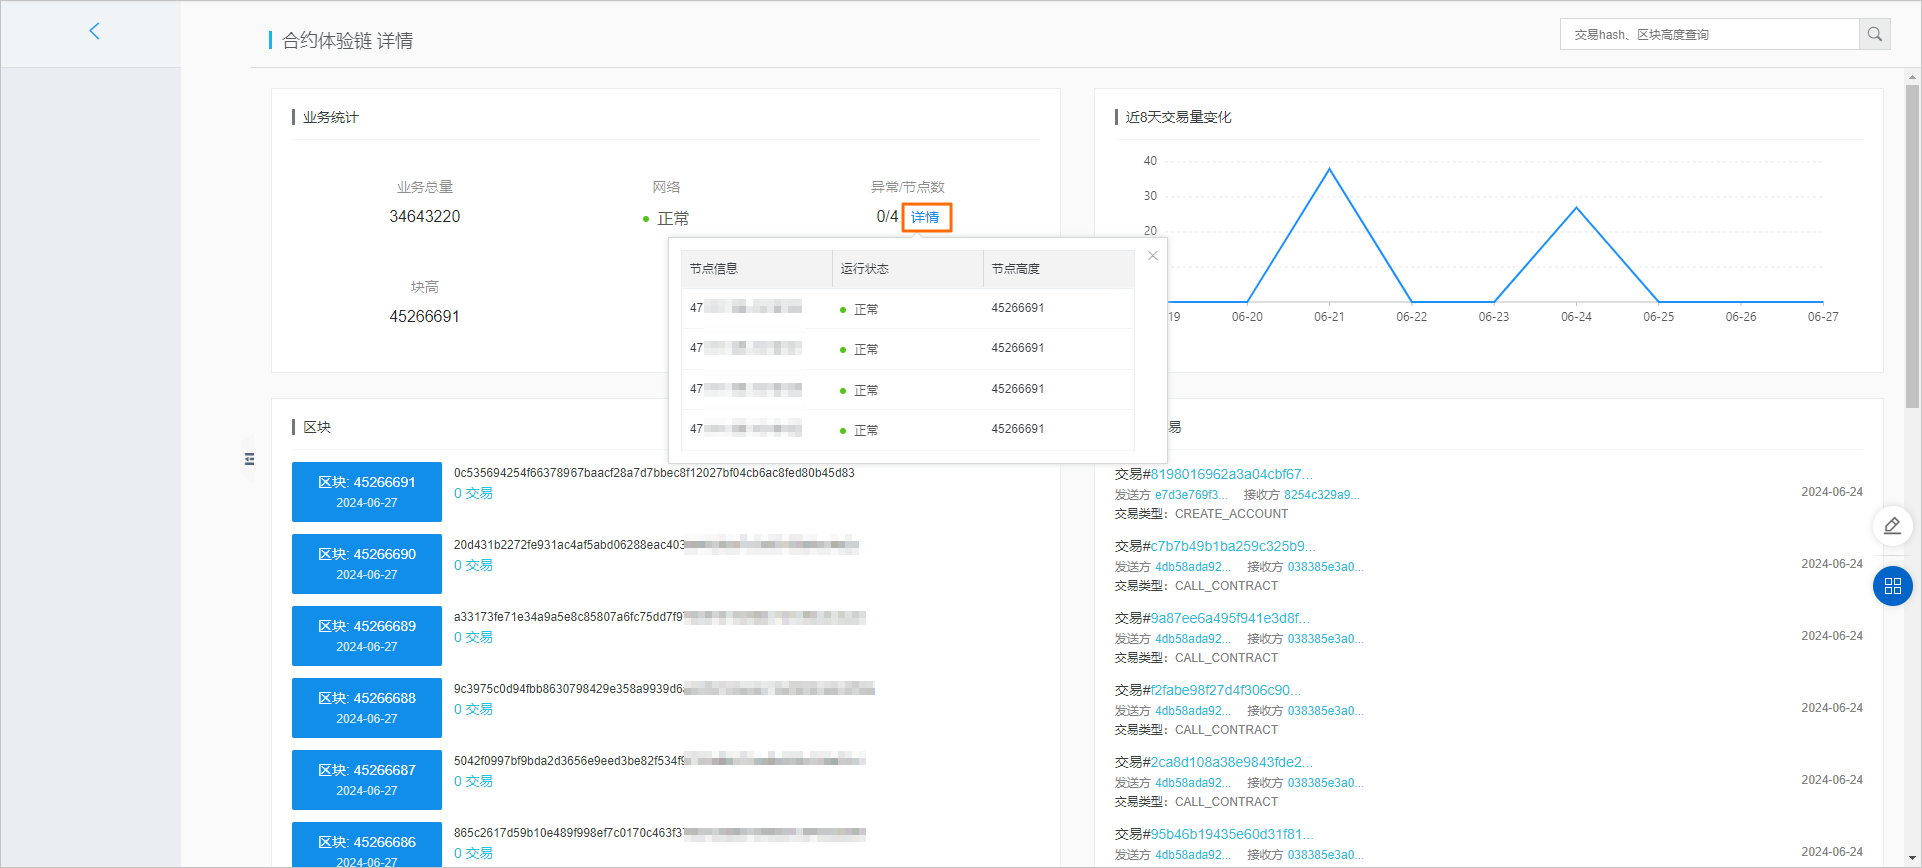
Task: Open block 区块: 45266688
Action: [367, 708]
